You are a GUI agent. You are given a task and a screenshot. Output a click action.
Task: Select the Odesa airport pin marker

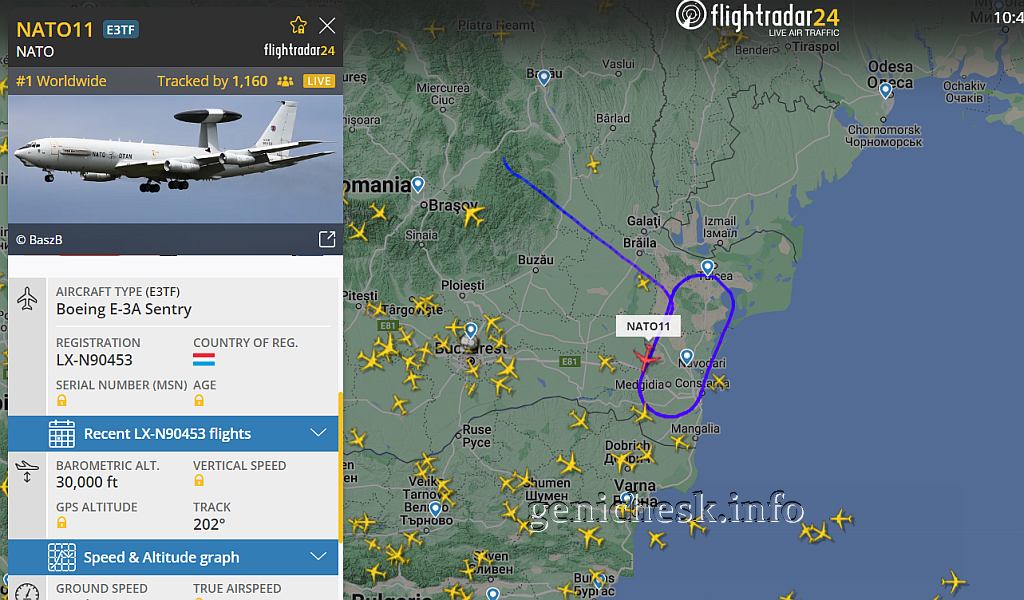click(x=886, y=90)
